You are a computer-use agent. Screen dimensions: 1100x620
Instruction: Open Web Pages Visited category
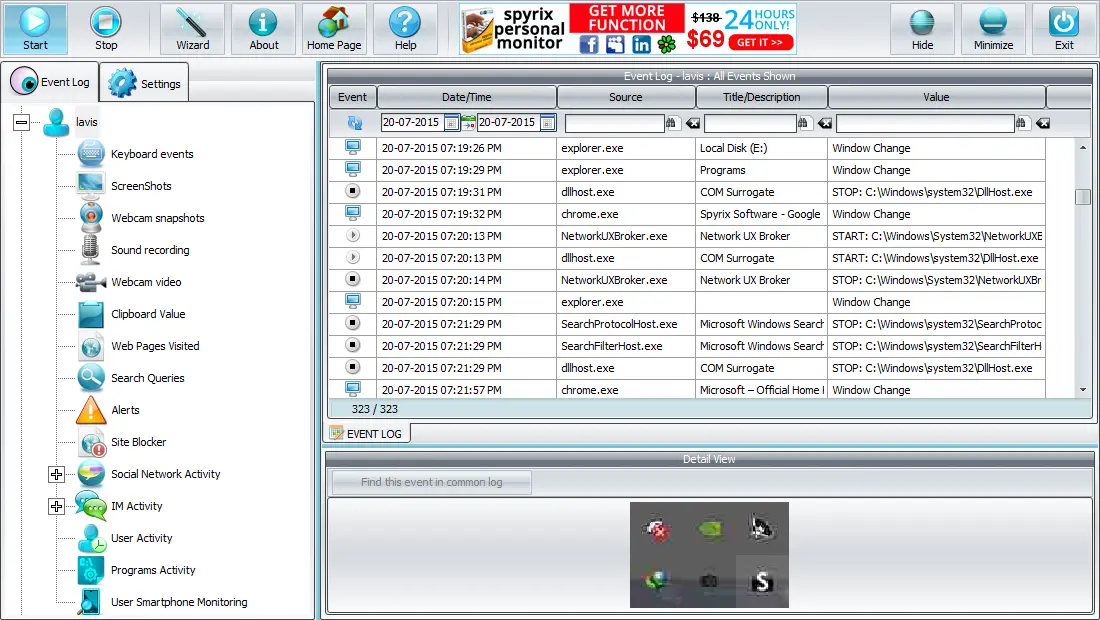(154, 346)
